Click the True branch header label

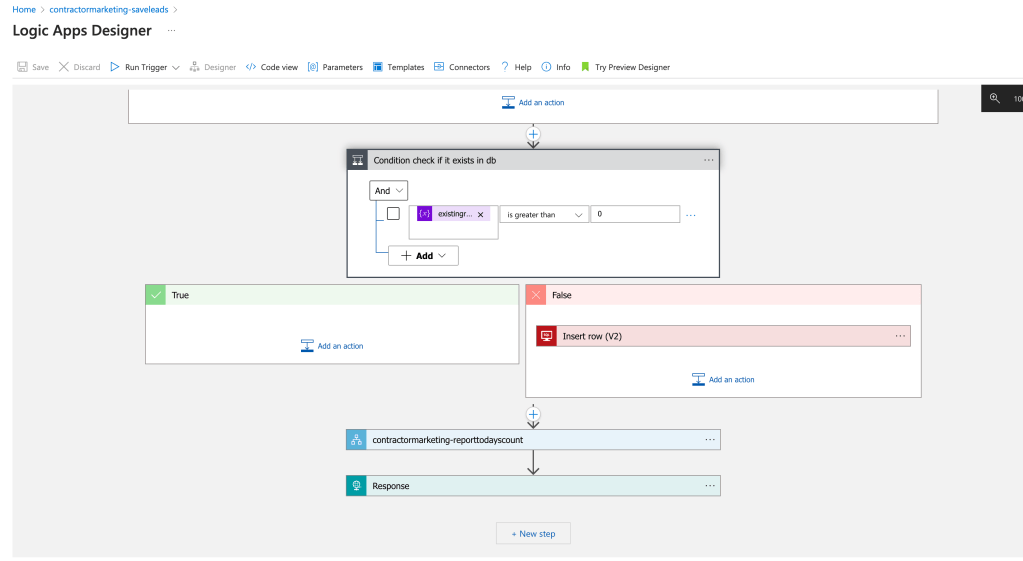tap(180, 295)
